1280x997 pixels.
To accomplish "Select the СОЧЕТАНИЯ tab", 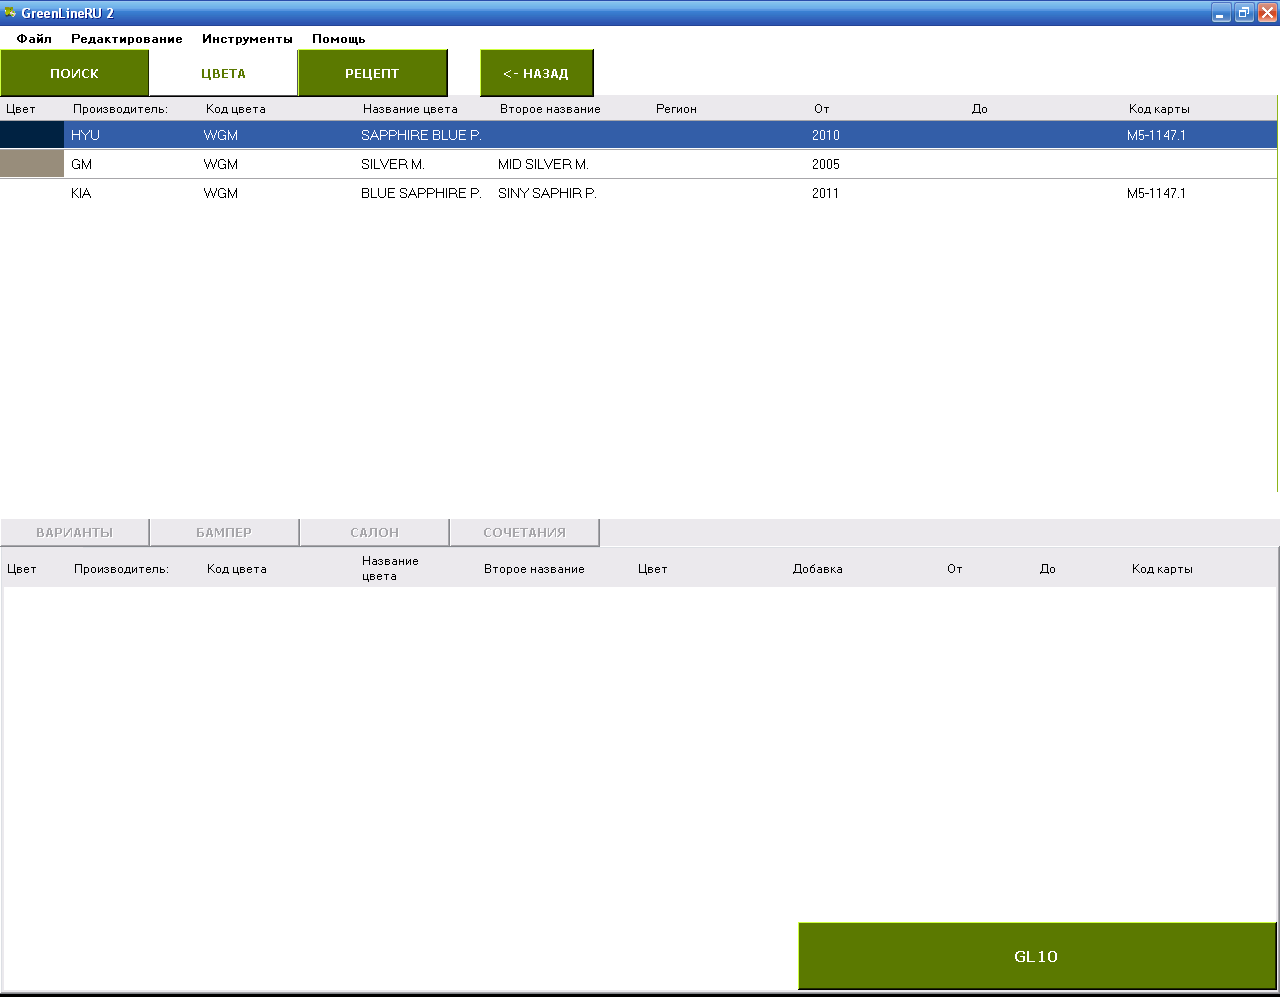I will pyautogui.click(x=524, y=532).
